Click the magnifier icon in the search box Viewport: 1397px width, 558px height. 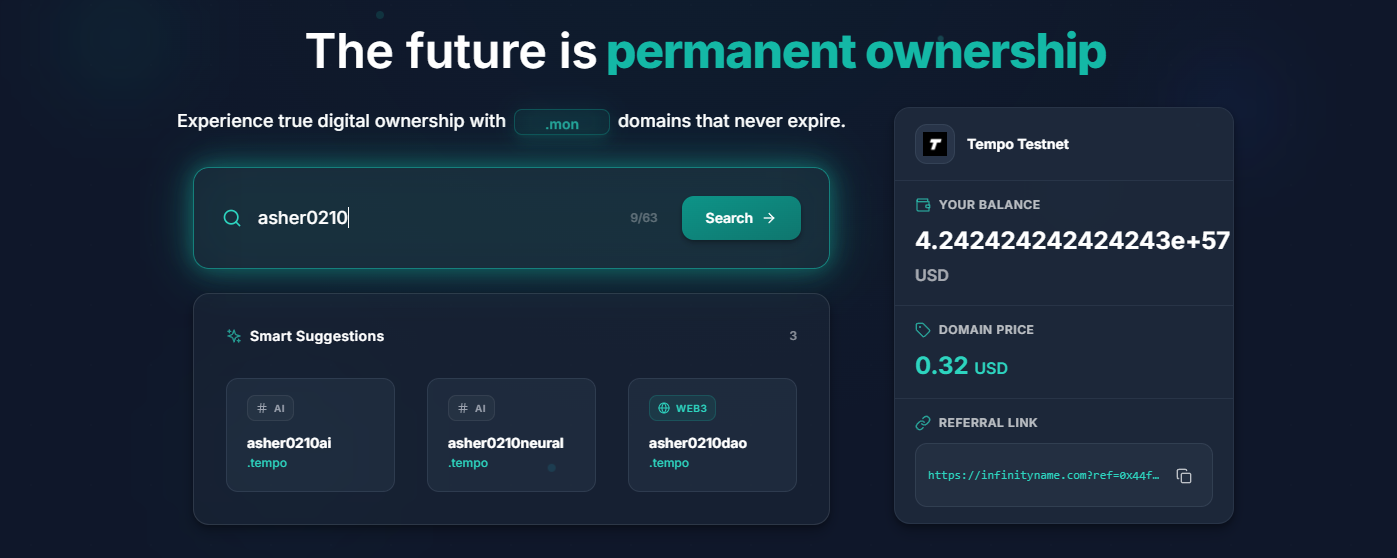[x=232, y=218]
